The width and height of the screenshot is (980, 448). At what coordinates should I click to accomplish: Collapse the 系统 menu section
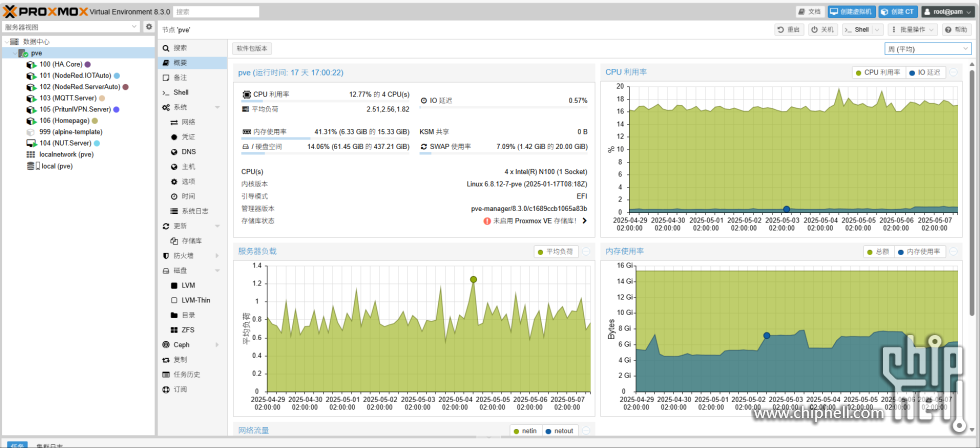click(x=218, y=107)
